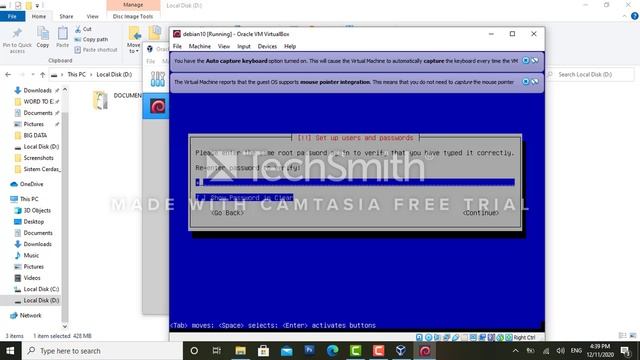Click Paste shortcut in Clipboard group

point(96,50)
